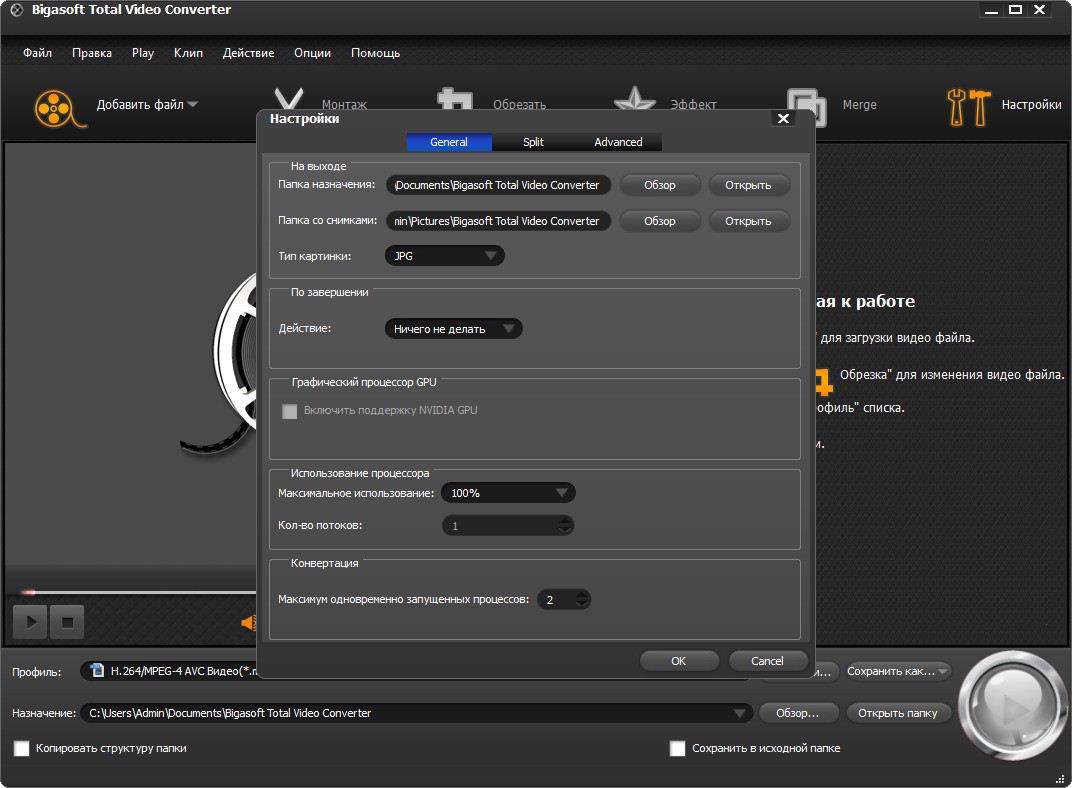The image size is (1072, 788).
Task: Switch to the Split tab
Action: coord(533,142)
